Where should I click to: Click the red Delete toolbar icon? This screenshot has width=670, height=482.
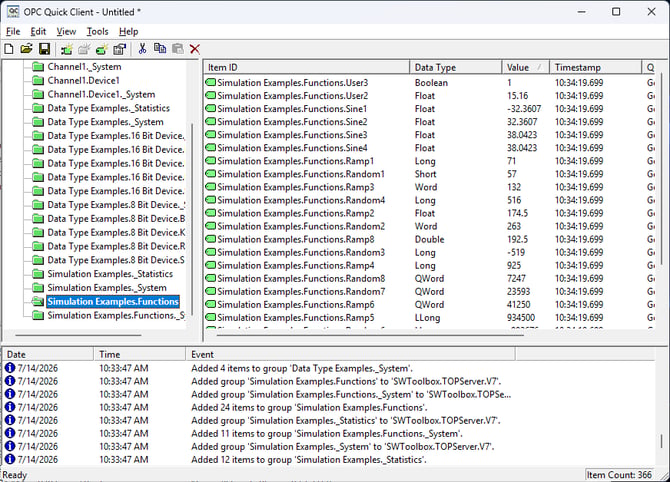[x=195, y=49]
